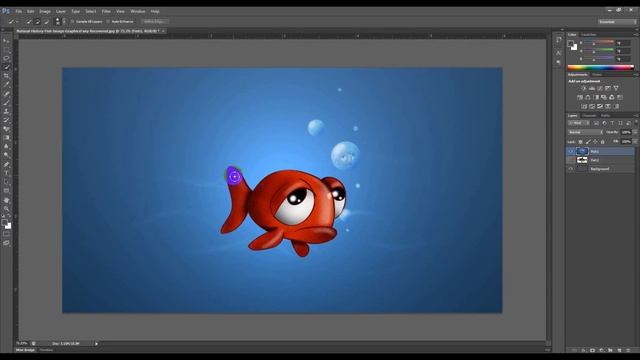This screenshot has height=360, width=640.
Task: Open the Window menu
Action: click(138, 11)
